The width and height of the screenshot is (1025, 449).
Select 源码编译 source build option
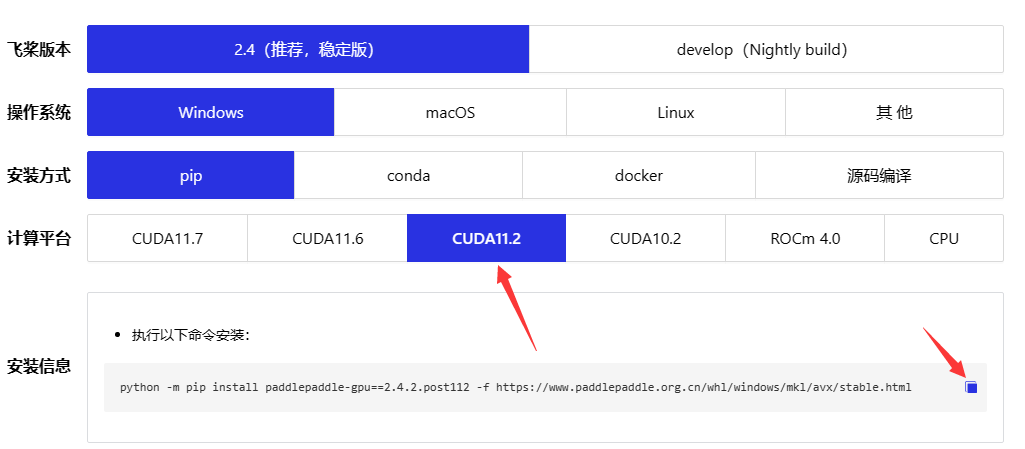click(878, 175)
